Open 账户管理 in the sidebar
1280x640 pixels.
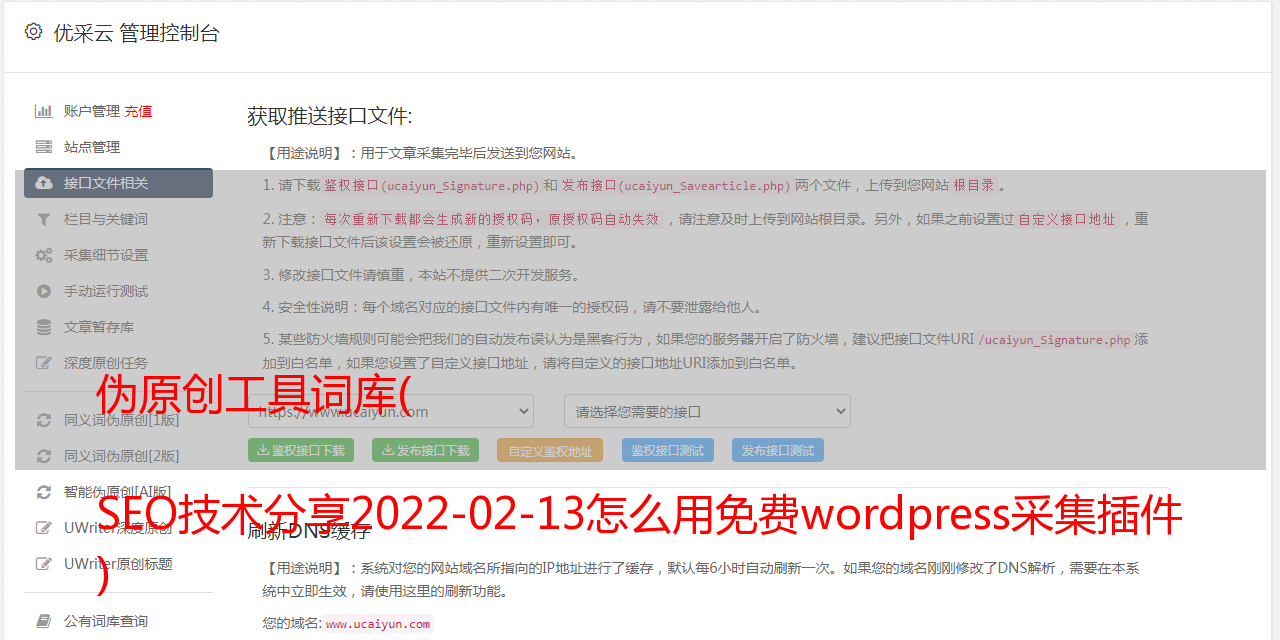[x=92, y=111]
